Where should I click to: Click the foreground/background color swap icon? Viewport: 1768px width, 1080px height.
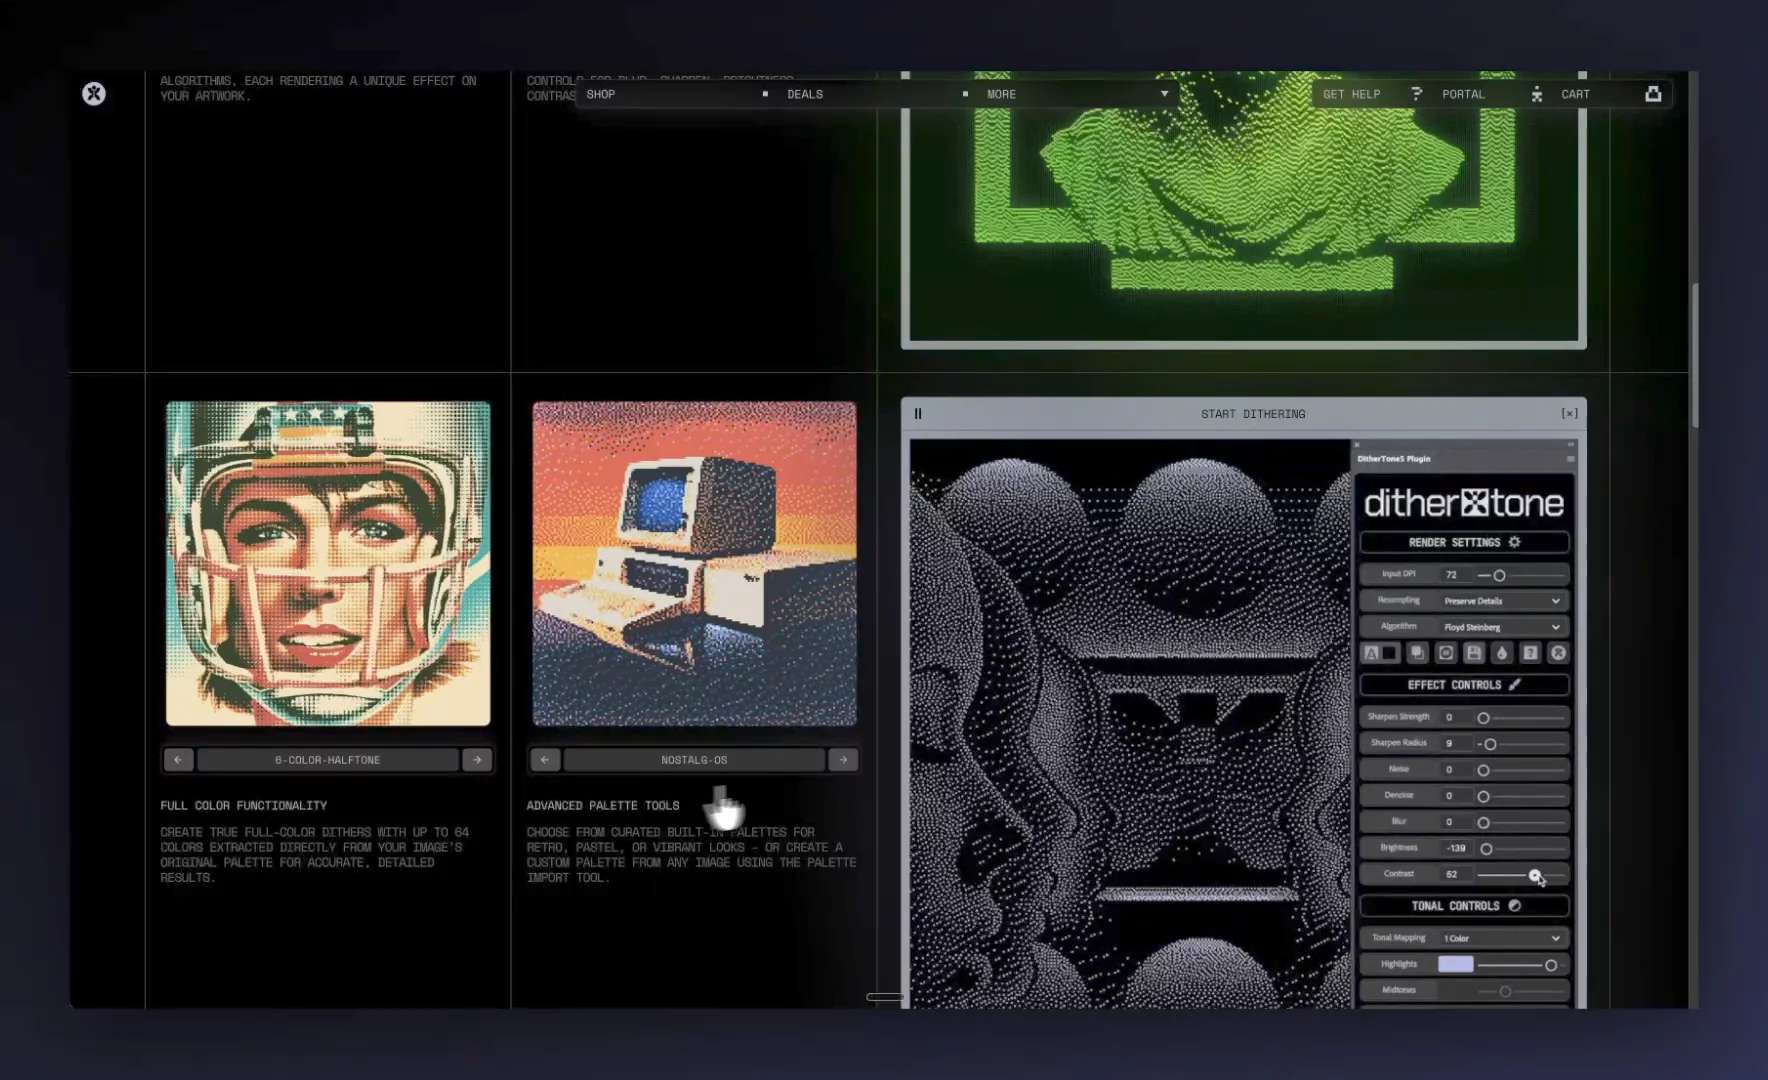1380,653
